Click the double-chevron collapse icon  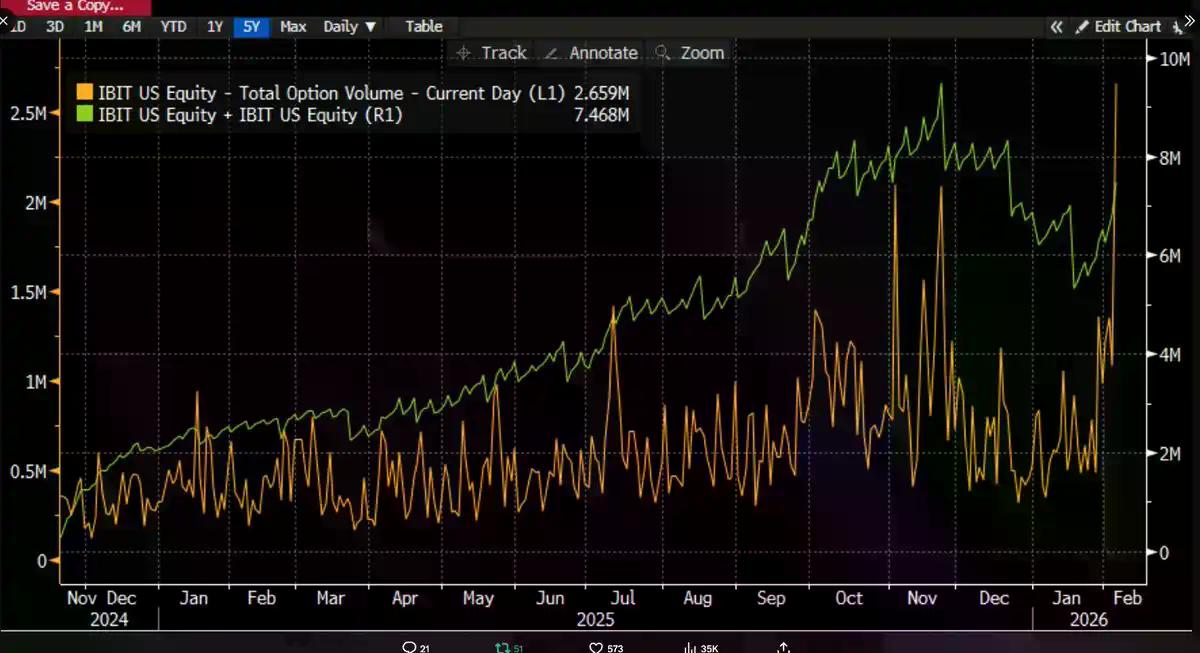pyautogui.click(x=1056, y=27)
